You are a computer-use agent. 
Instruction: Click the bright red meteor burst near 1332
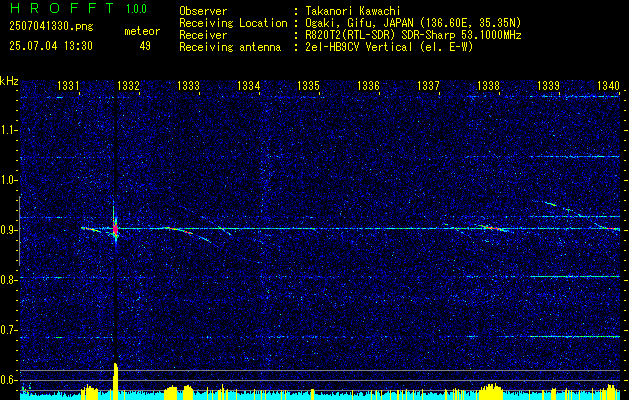[116, 229]
